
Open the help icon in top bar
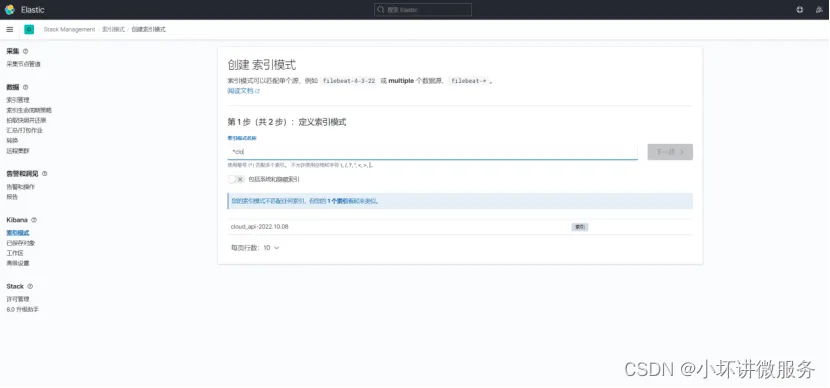pos(800,10)
